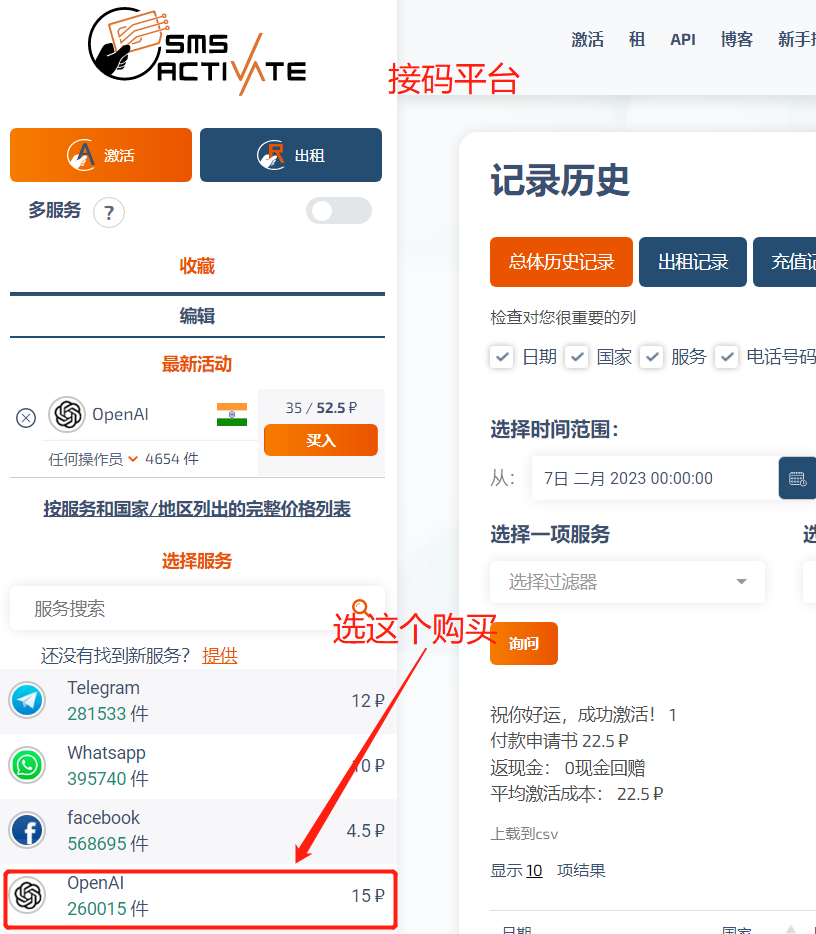Select the facebook 4.5 ₽ service row

(198, 831)
